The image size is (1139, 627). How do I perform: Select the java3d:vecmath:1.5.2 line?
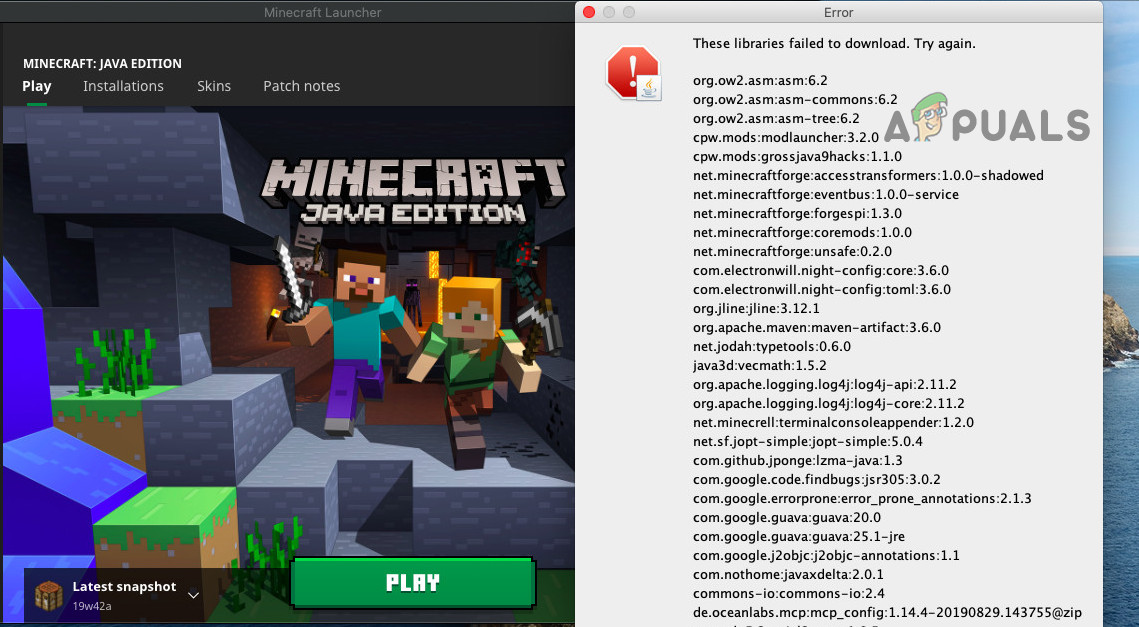click(x=759, y=365)
